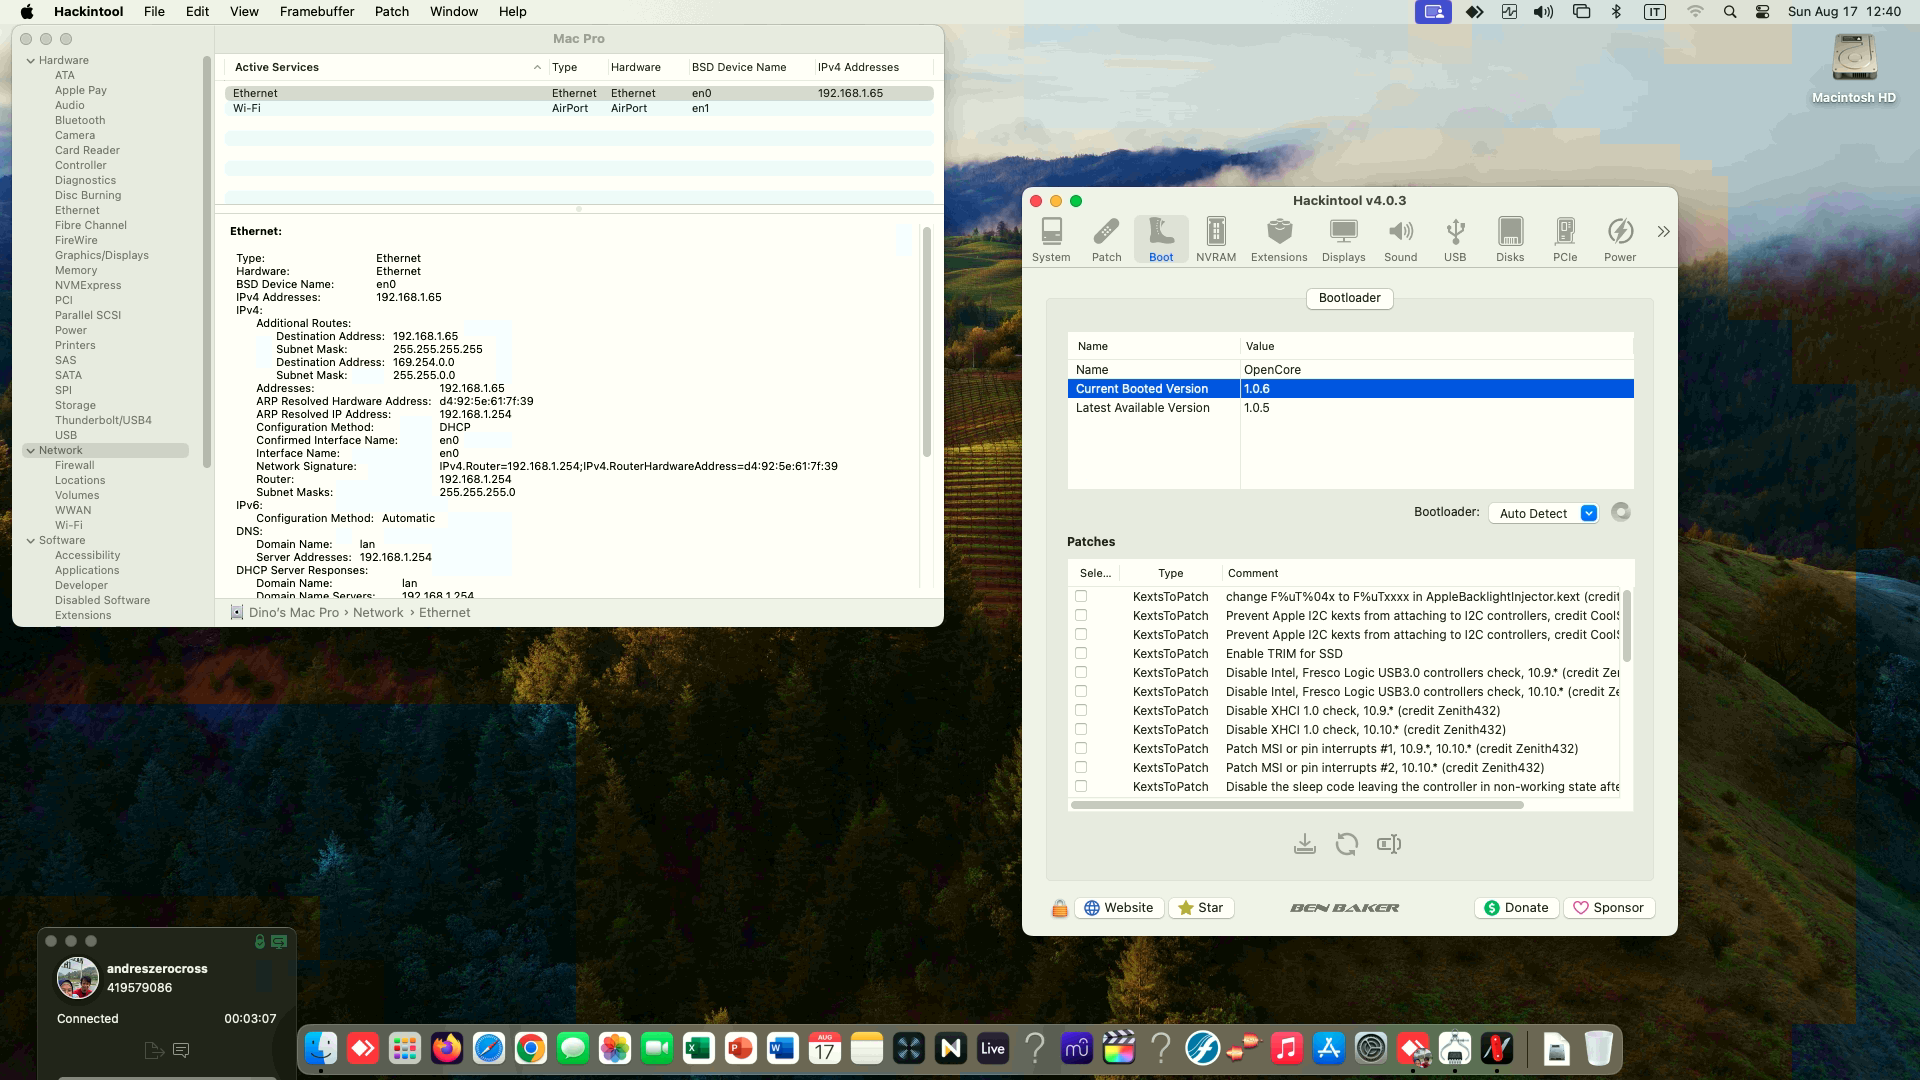1920x1080 pixels.
Task: Click the bootloader info round button
Action: 1621,512
